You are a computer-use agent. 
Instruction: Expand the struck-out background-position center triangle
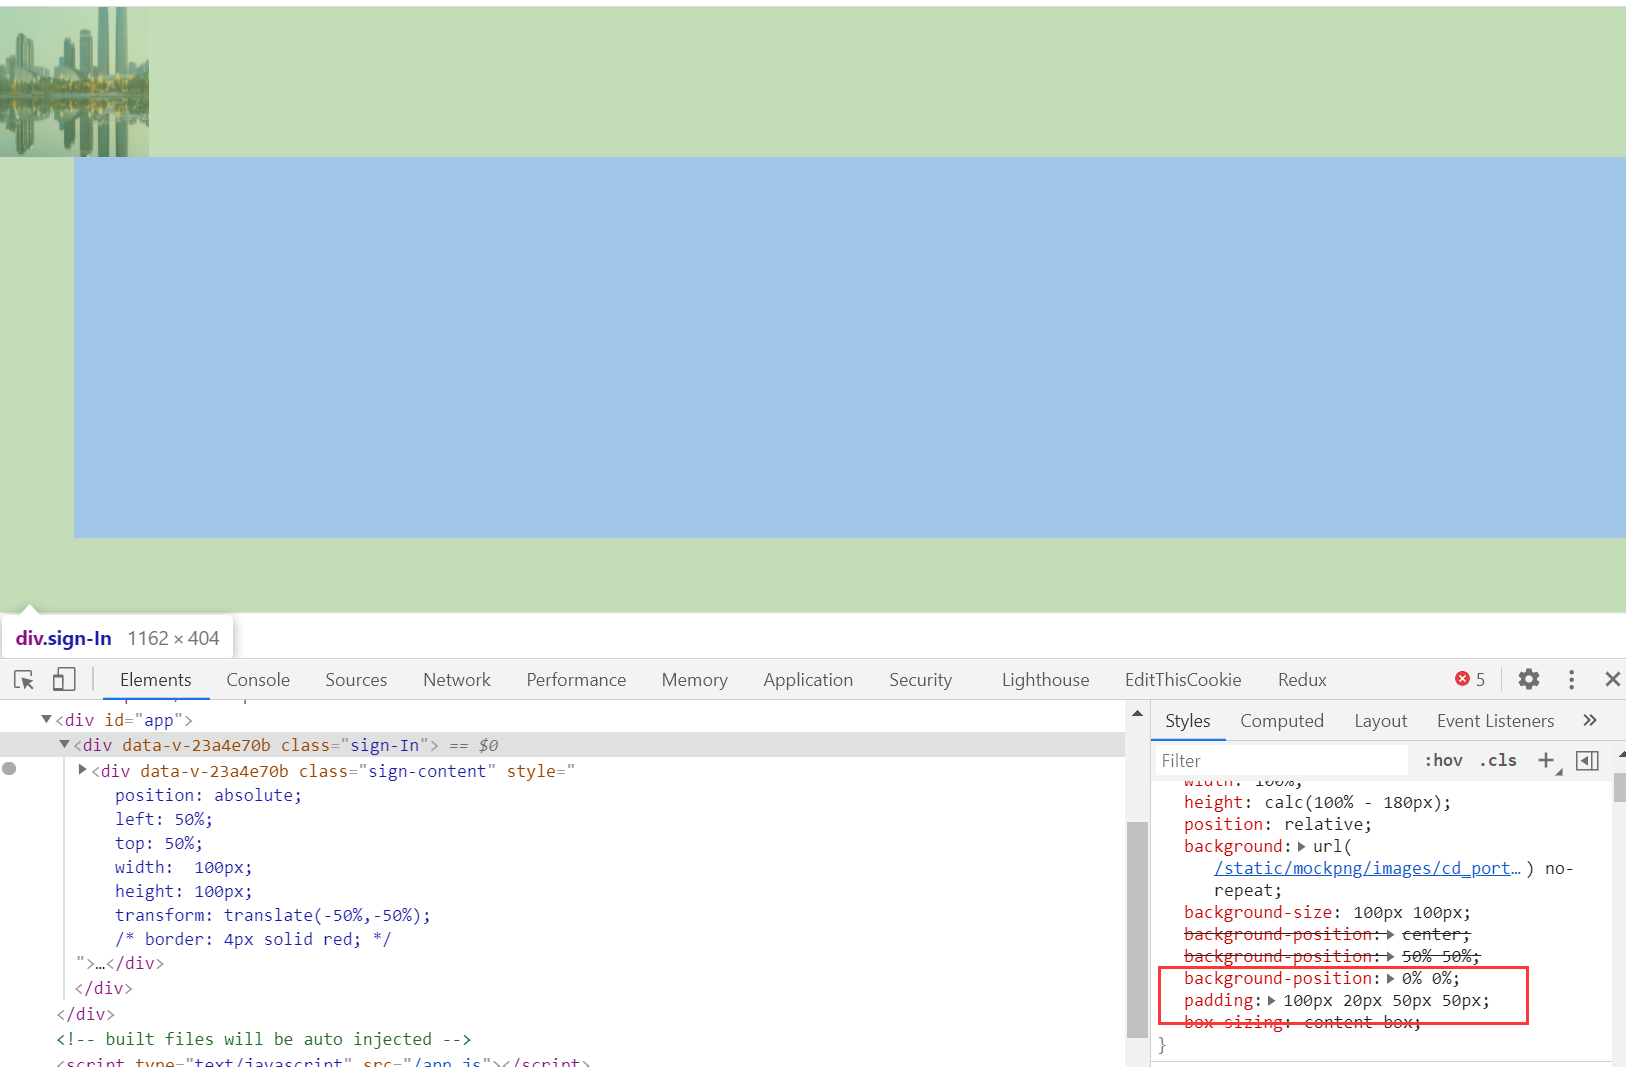click(1390, 935)
